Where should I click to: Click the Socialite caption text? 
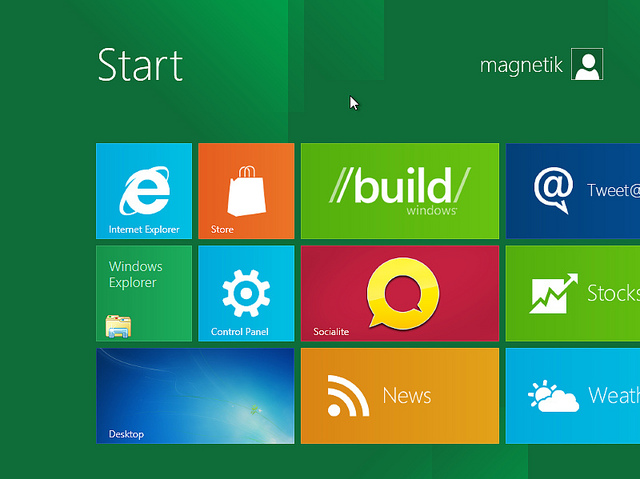(x=331, y=332)
